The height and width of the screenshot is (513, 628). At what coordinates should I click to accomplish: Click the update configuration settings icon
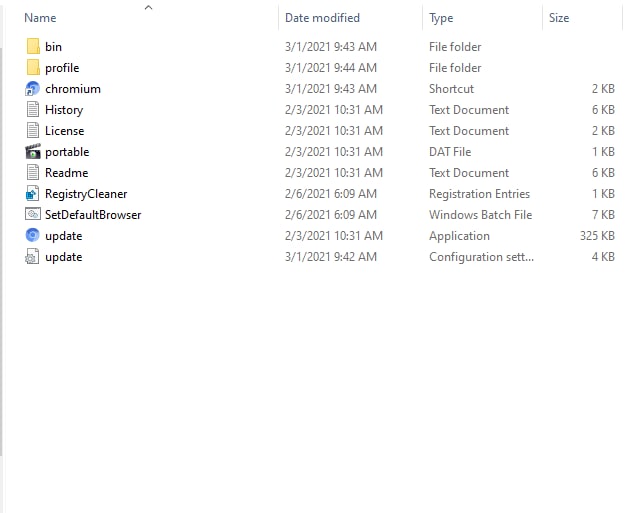tap(32, 257)
